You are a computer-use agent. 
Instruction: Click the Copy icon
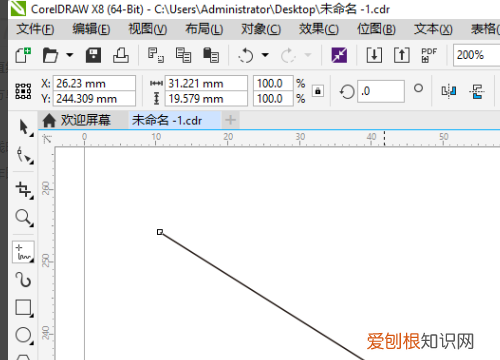(183, 55)
